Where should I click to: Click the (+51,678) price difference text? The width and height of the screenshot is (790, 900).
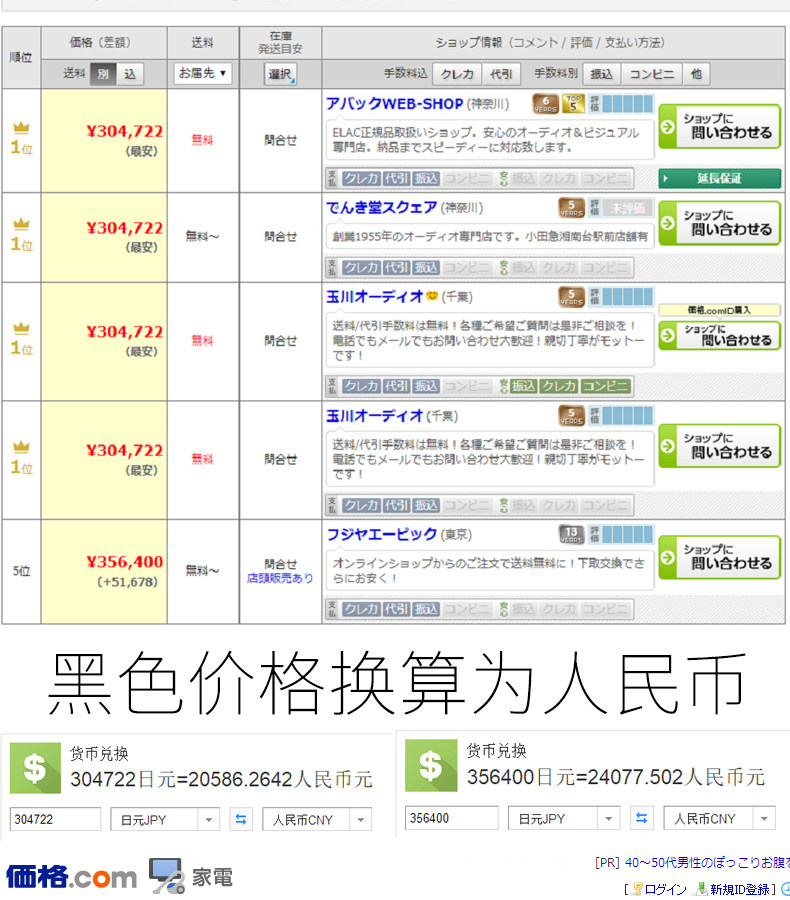[x=127, y=582]
